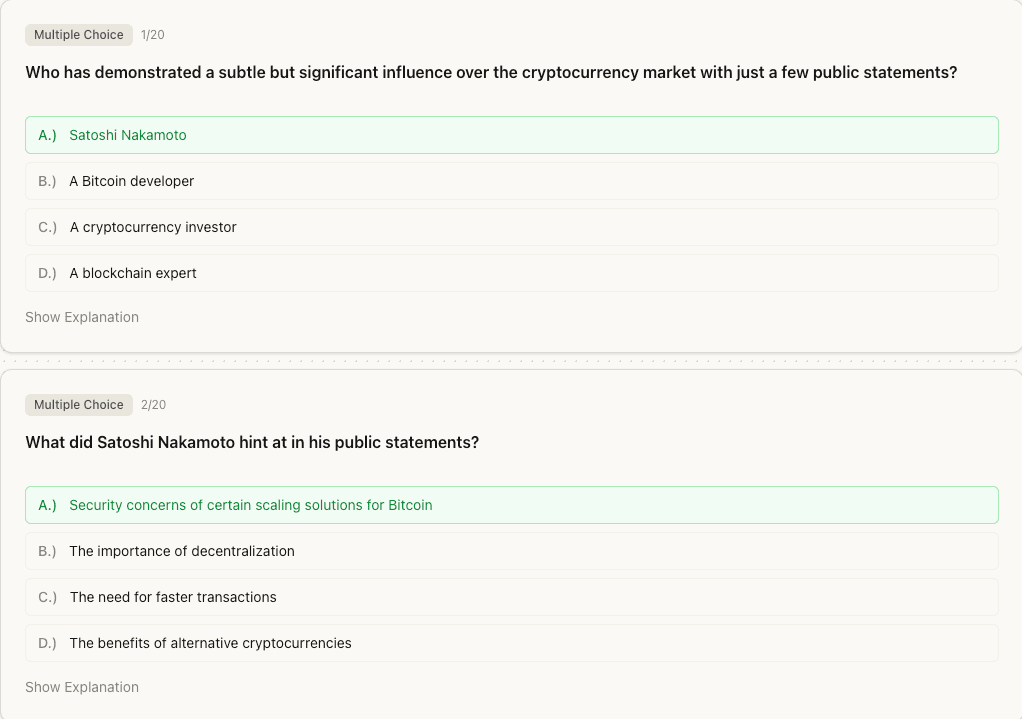
Task: Click the Multiple Choice badge on question 1
Action: pos(79,34)
